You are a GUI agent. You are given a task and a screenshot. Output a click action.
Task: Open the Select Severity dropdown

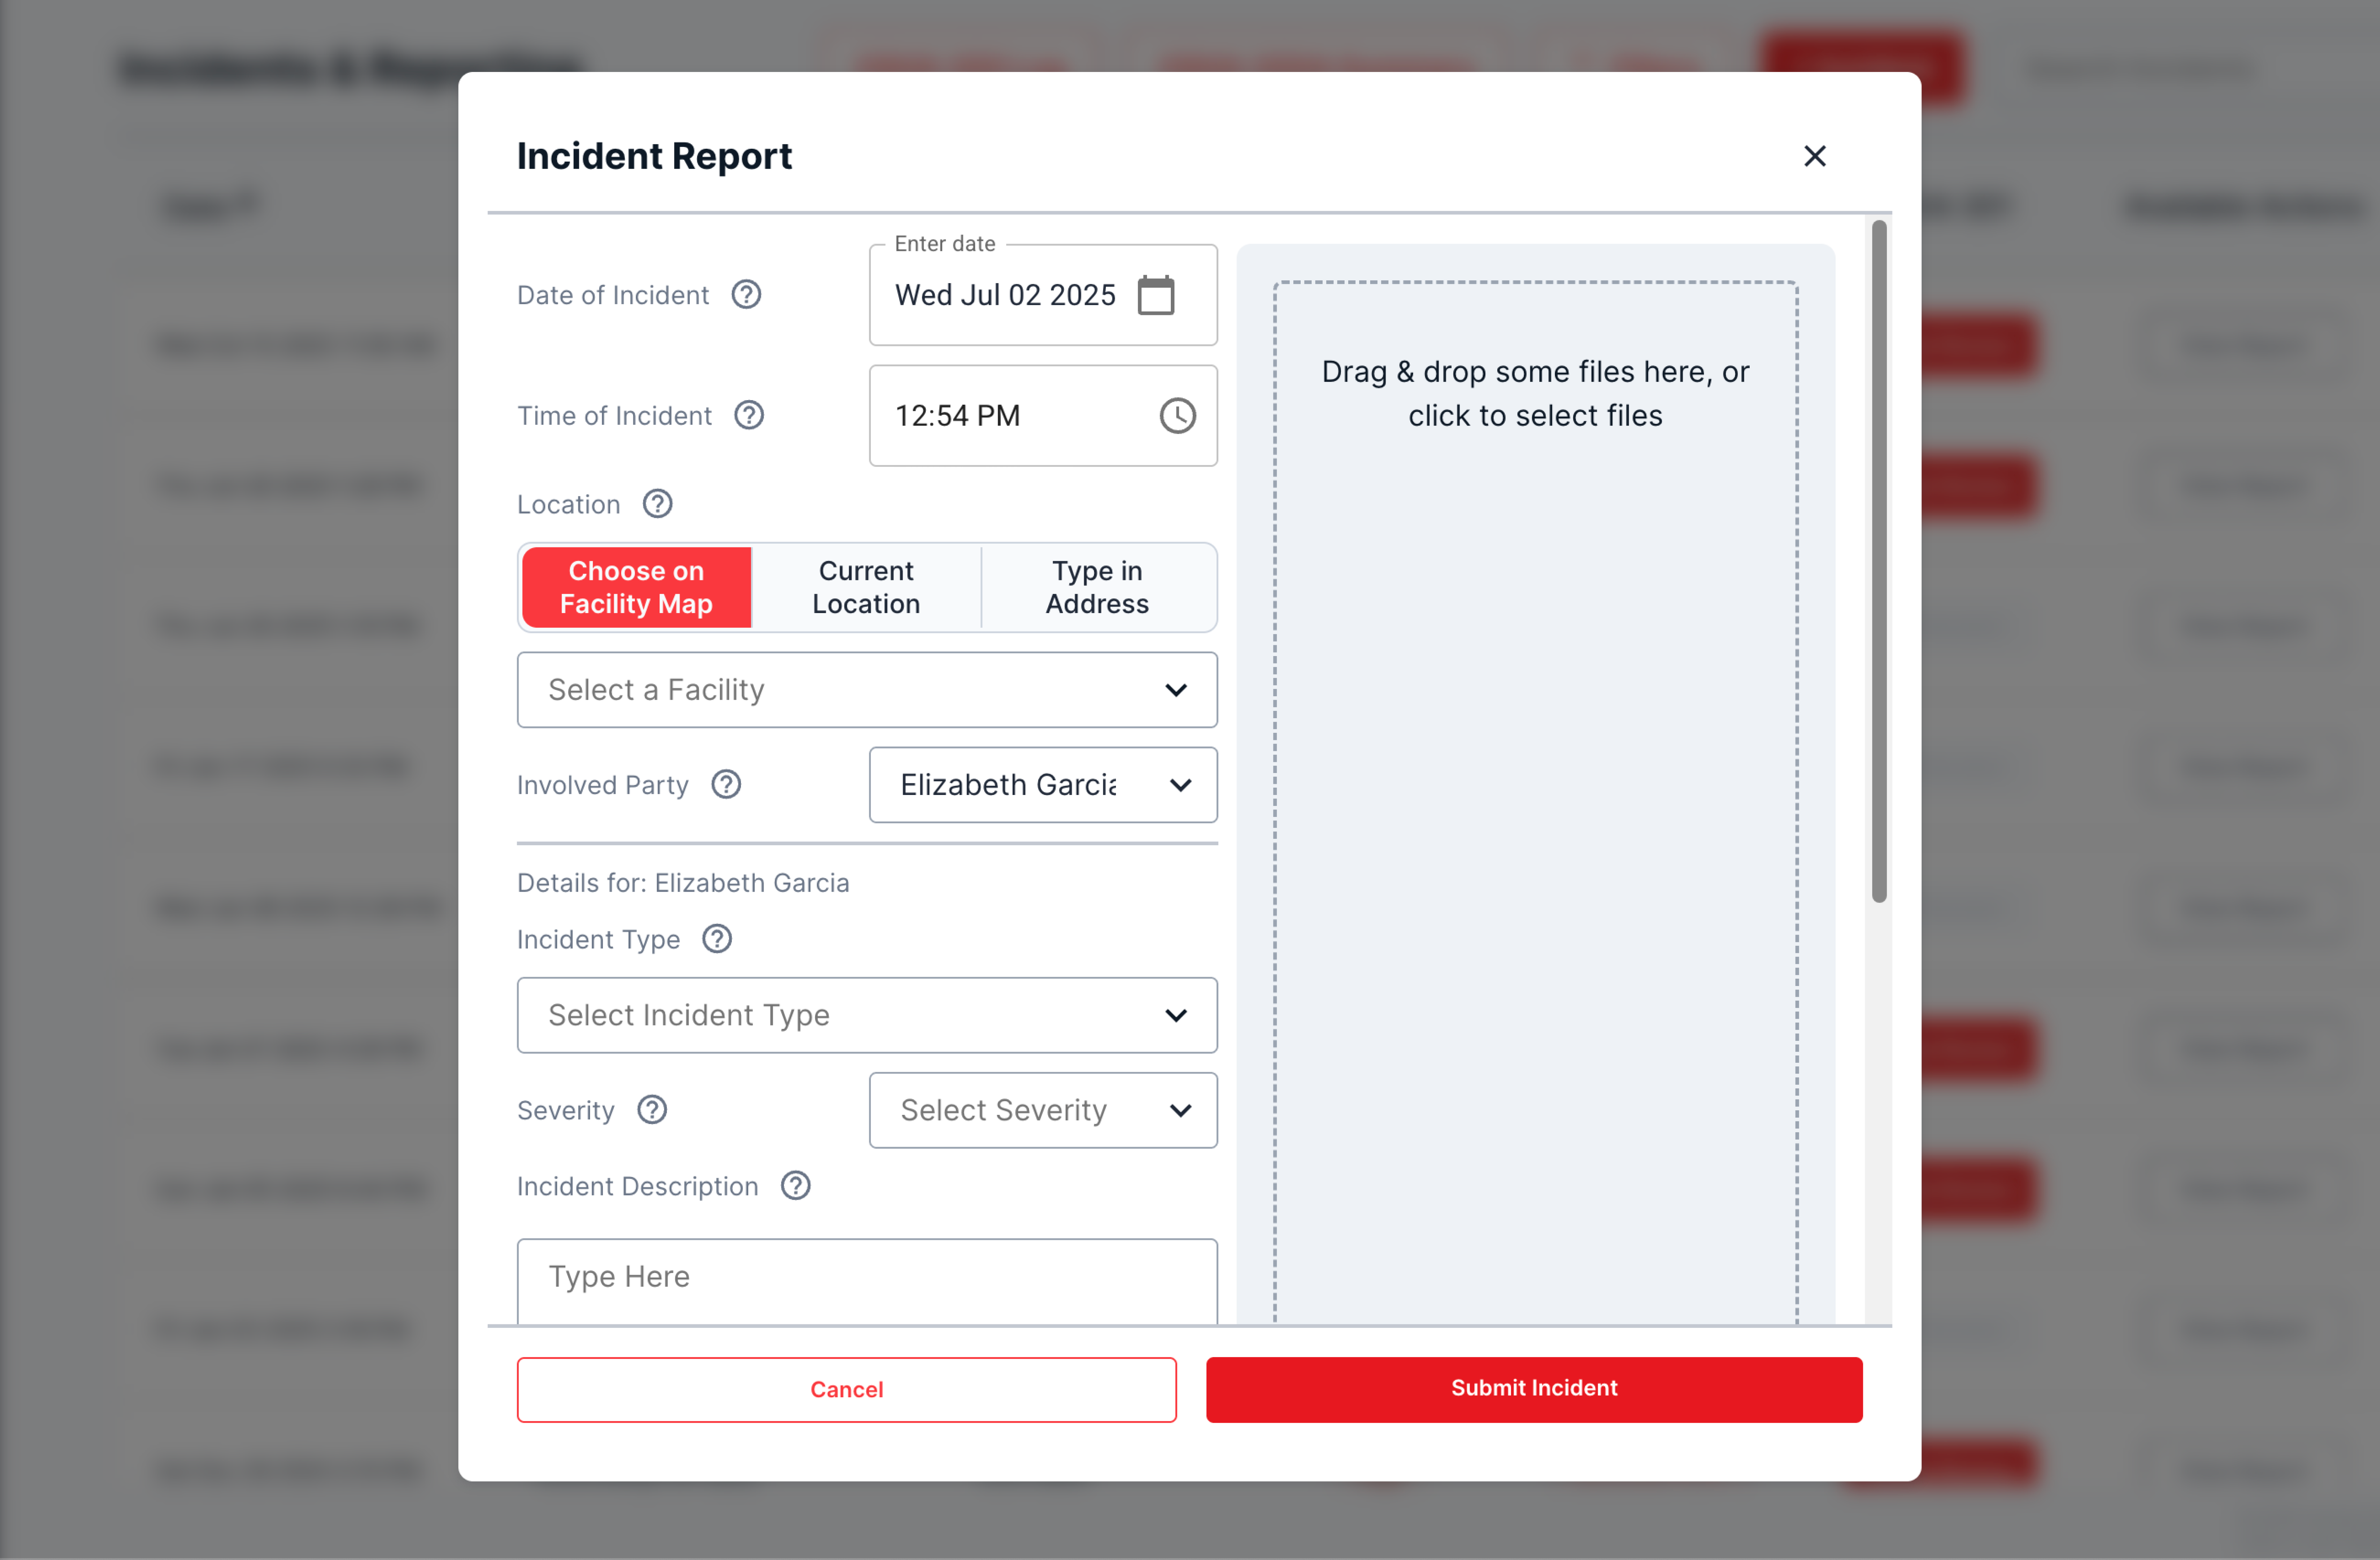pos(1043,1110)
